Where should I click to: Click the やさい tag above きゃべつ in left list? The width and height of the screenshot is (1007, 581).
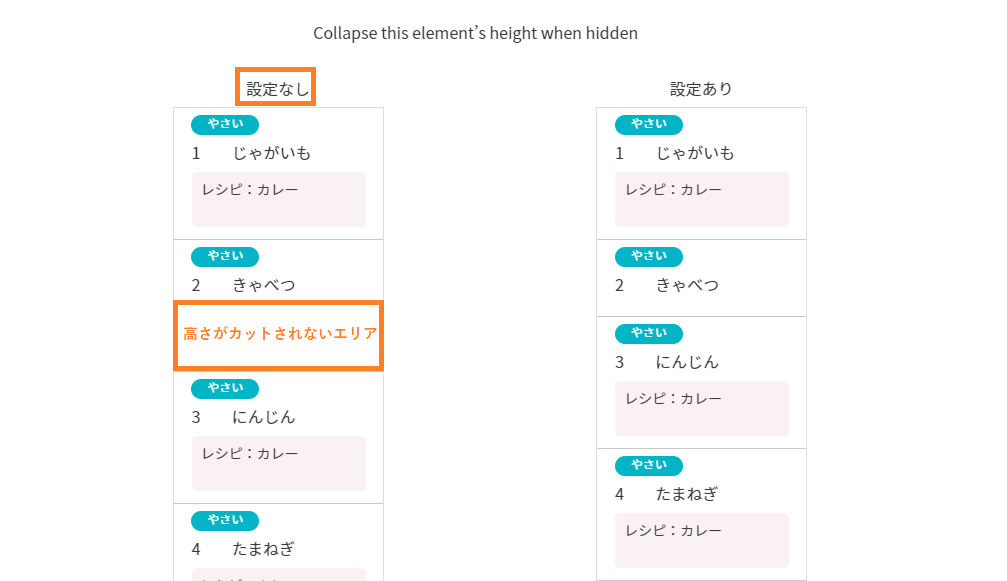[x=225, y=256]
